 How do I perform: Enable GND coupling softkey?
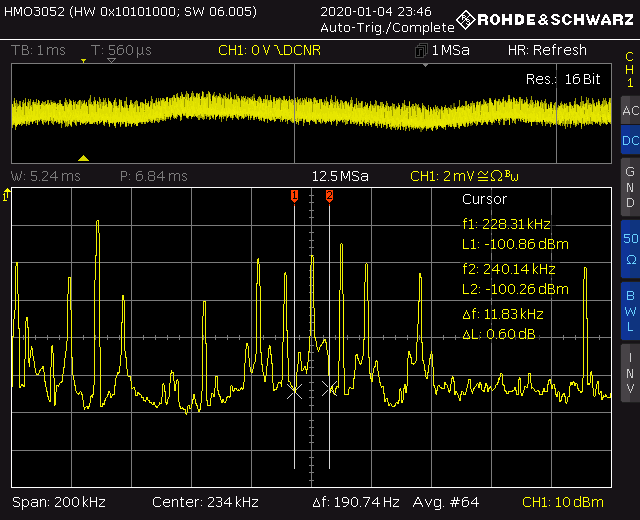(630, 187)
